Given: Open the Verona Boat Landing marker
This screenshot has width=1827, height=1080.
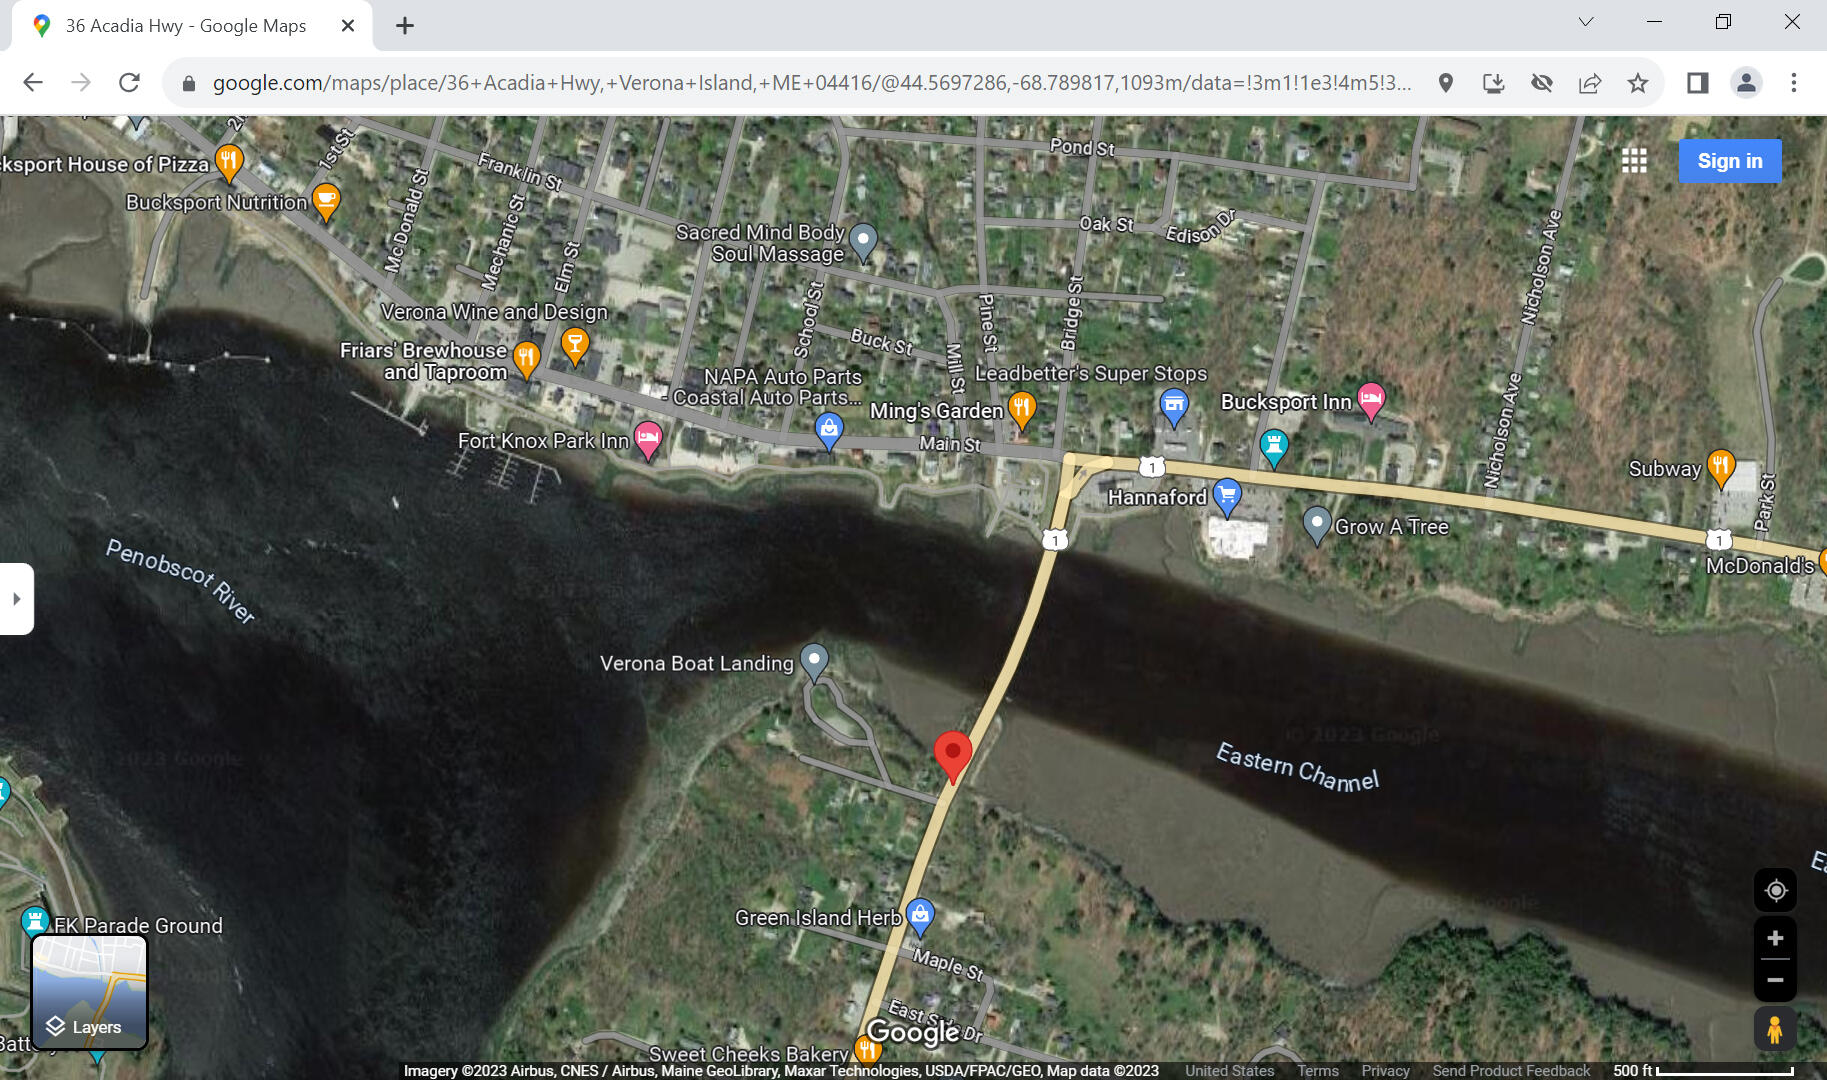Looking at the screenshot, I should (814, 659).
